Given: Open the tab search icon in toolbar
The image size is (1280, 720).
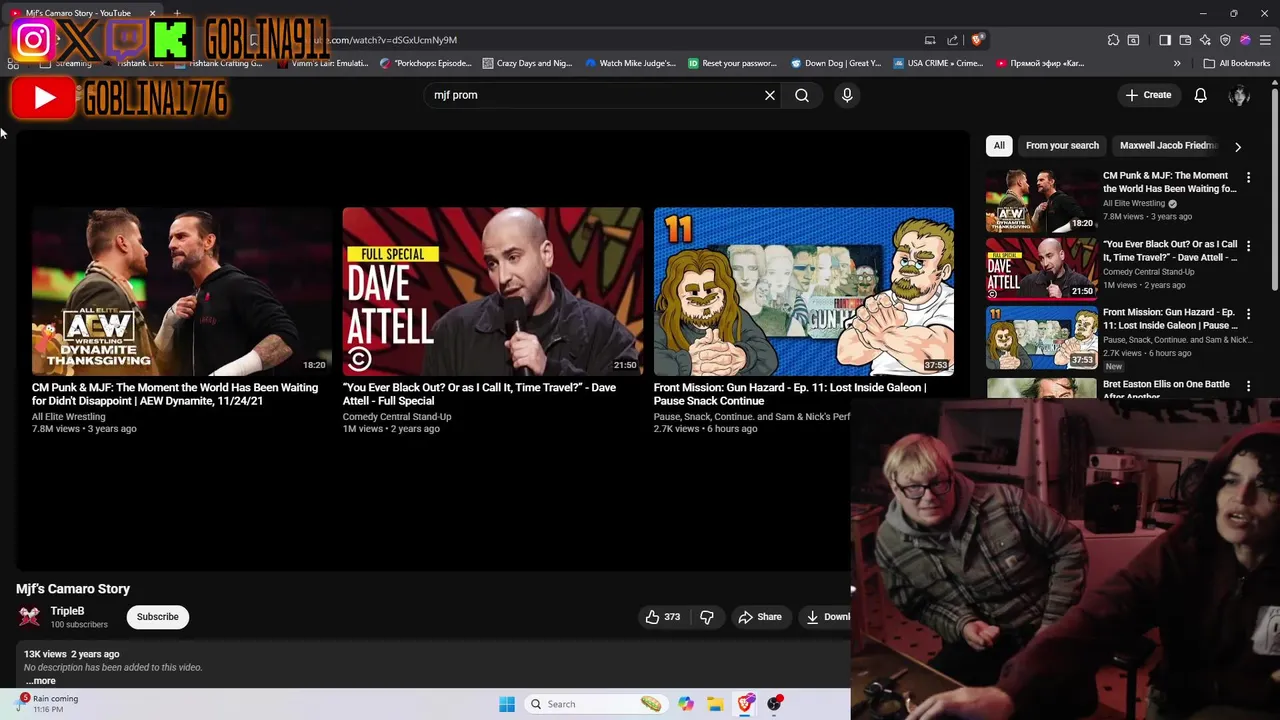Looking at the screenshot, I should coord(1133,40).
